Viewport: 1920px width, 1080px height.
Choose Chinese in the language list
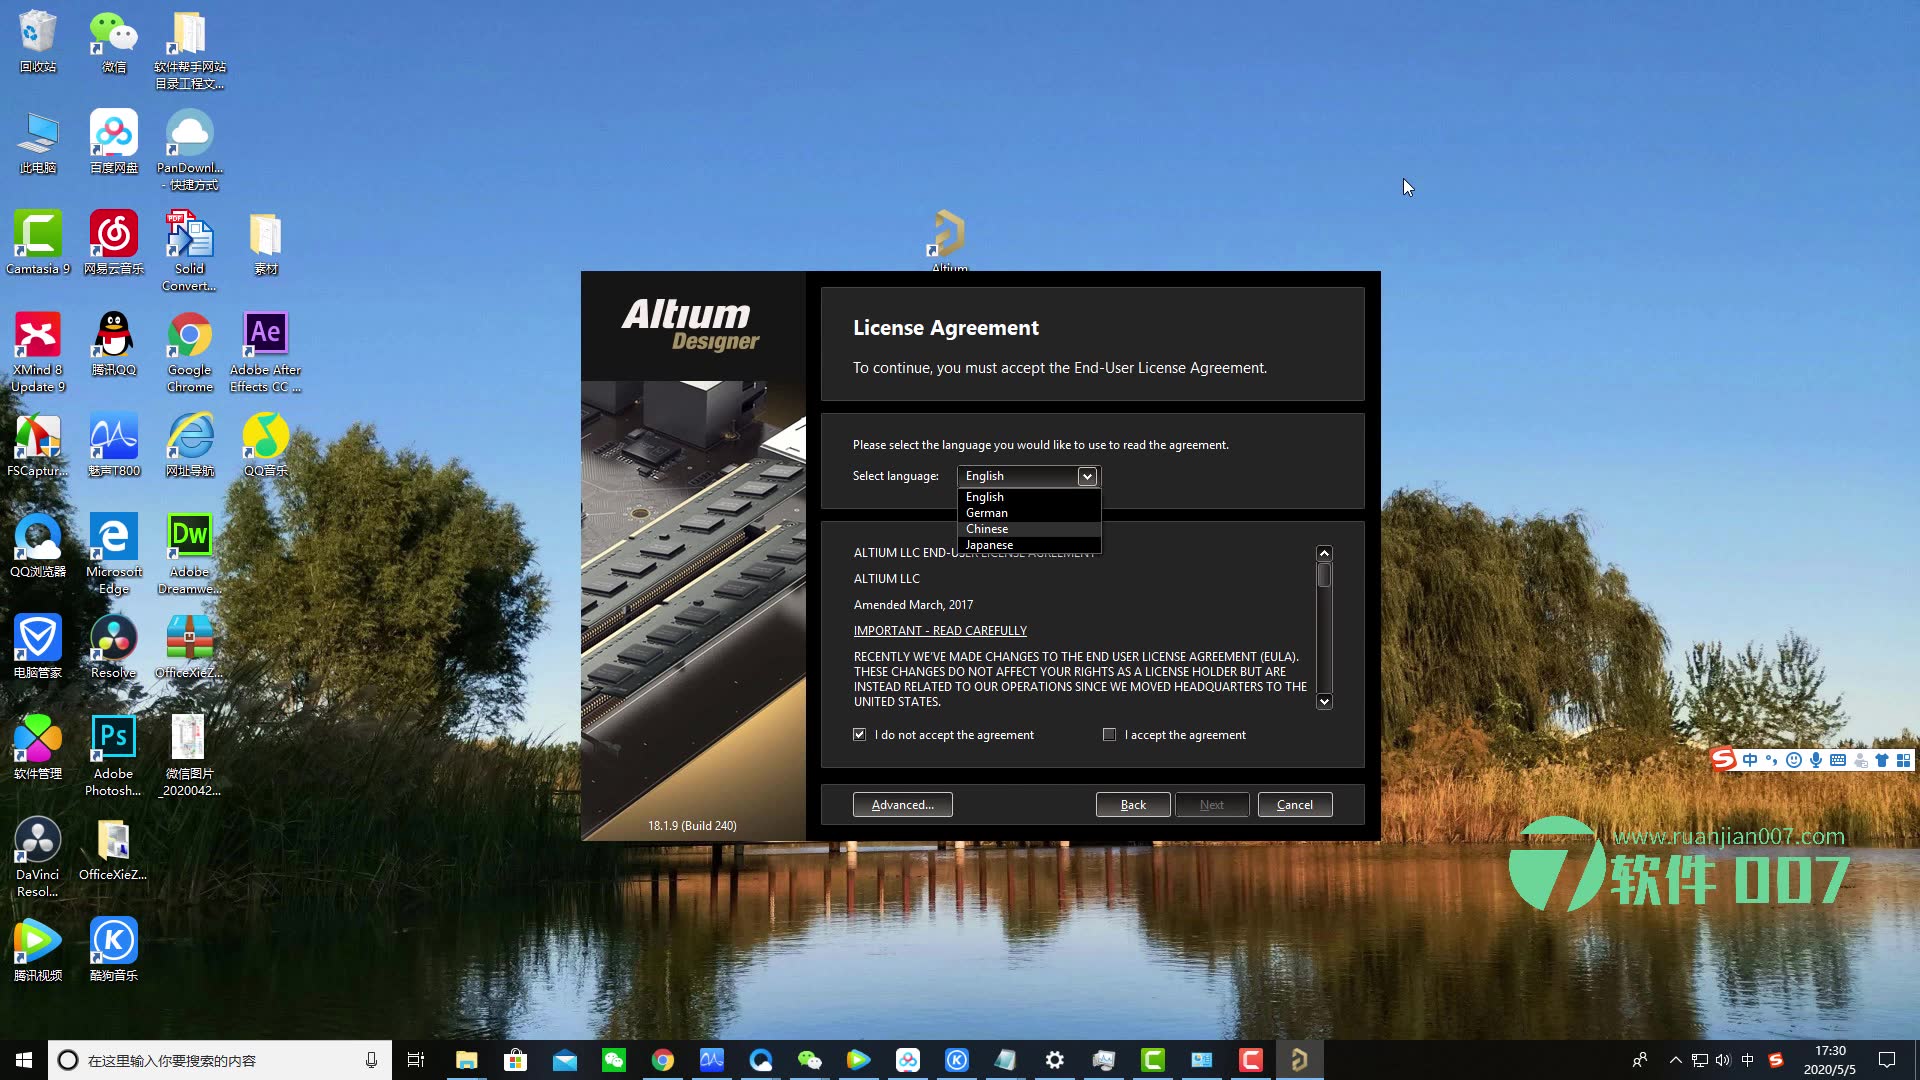click(1029, 529)
